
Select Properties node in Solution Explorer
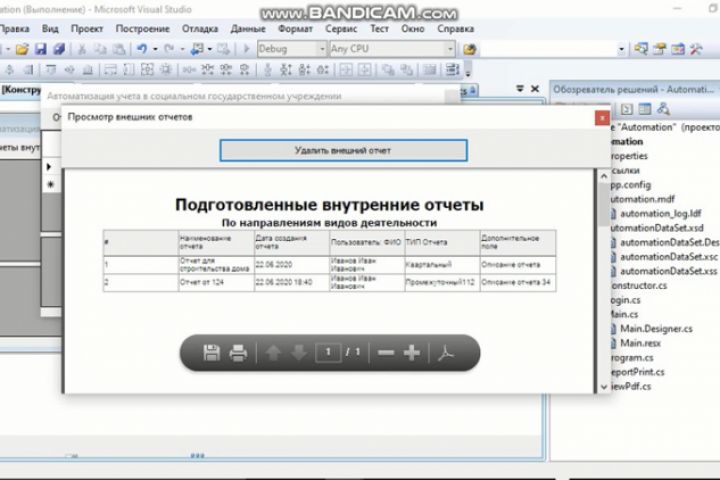point(629,156)
